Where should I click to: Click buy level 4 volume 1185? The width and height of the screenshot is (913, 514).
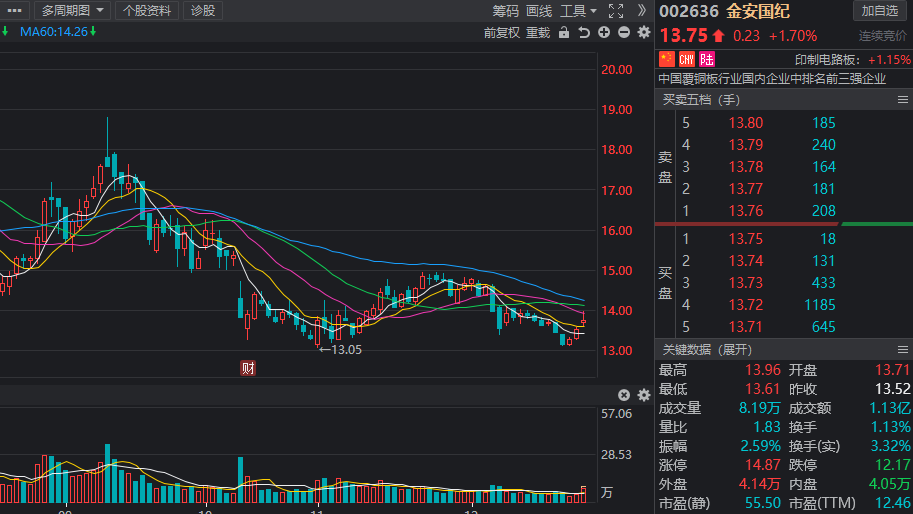pyautogui.click(x=820, y=305)
